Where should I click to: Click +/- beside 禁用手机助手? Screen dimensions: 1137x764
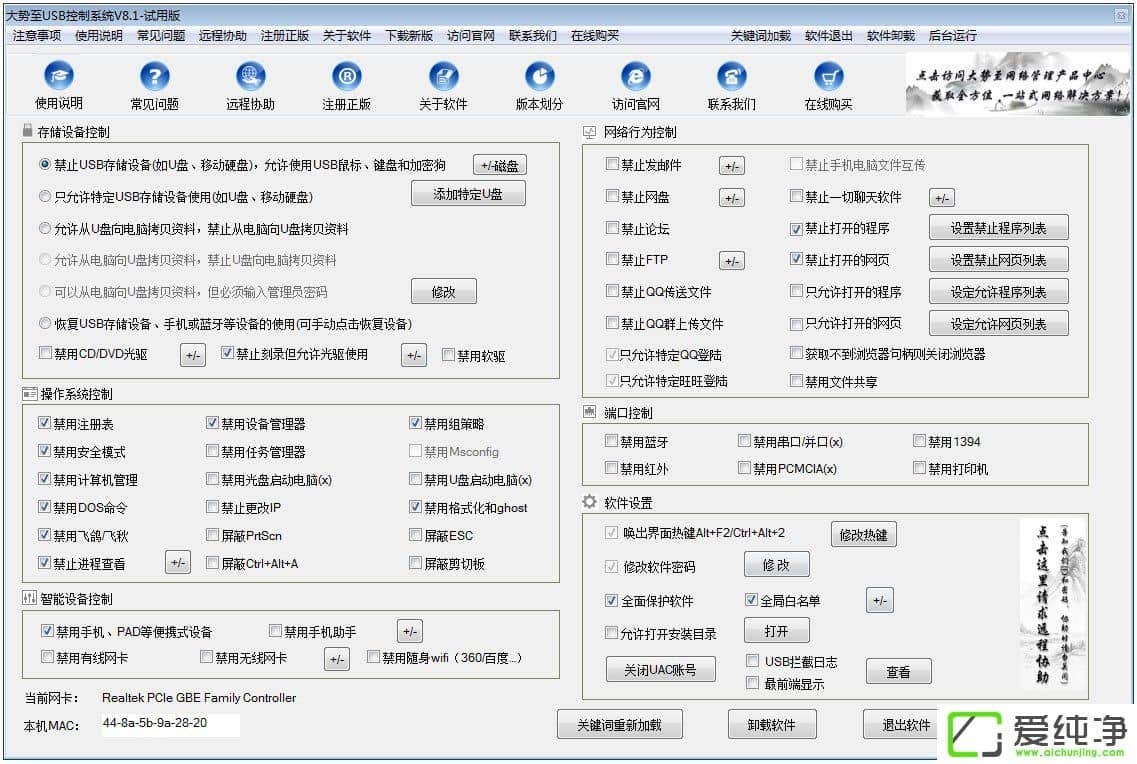pyautogui.click(x=410, y=631)
